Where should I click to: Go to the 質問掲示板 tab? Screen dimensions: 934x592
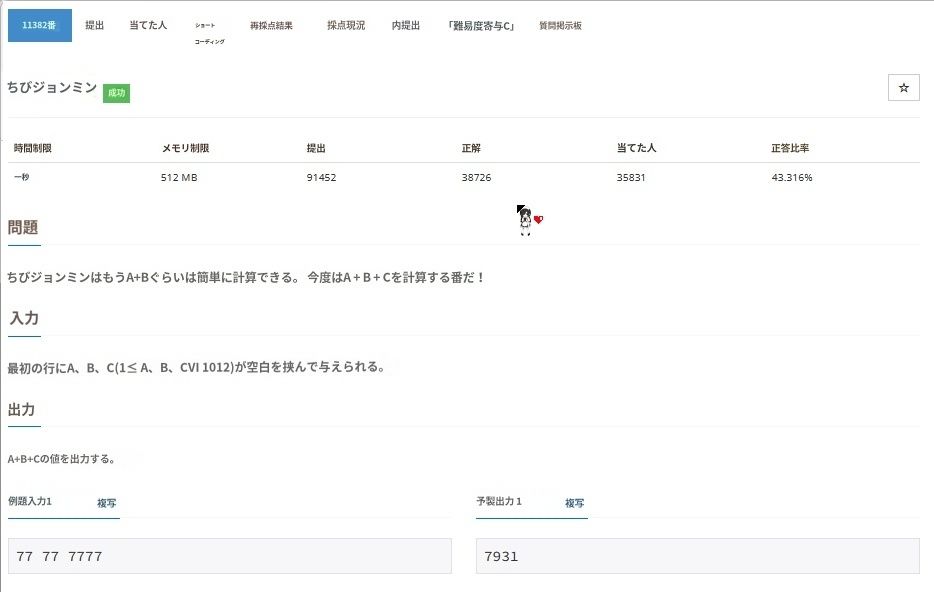(560, 26)
